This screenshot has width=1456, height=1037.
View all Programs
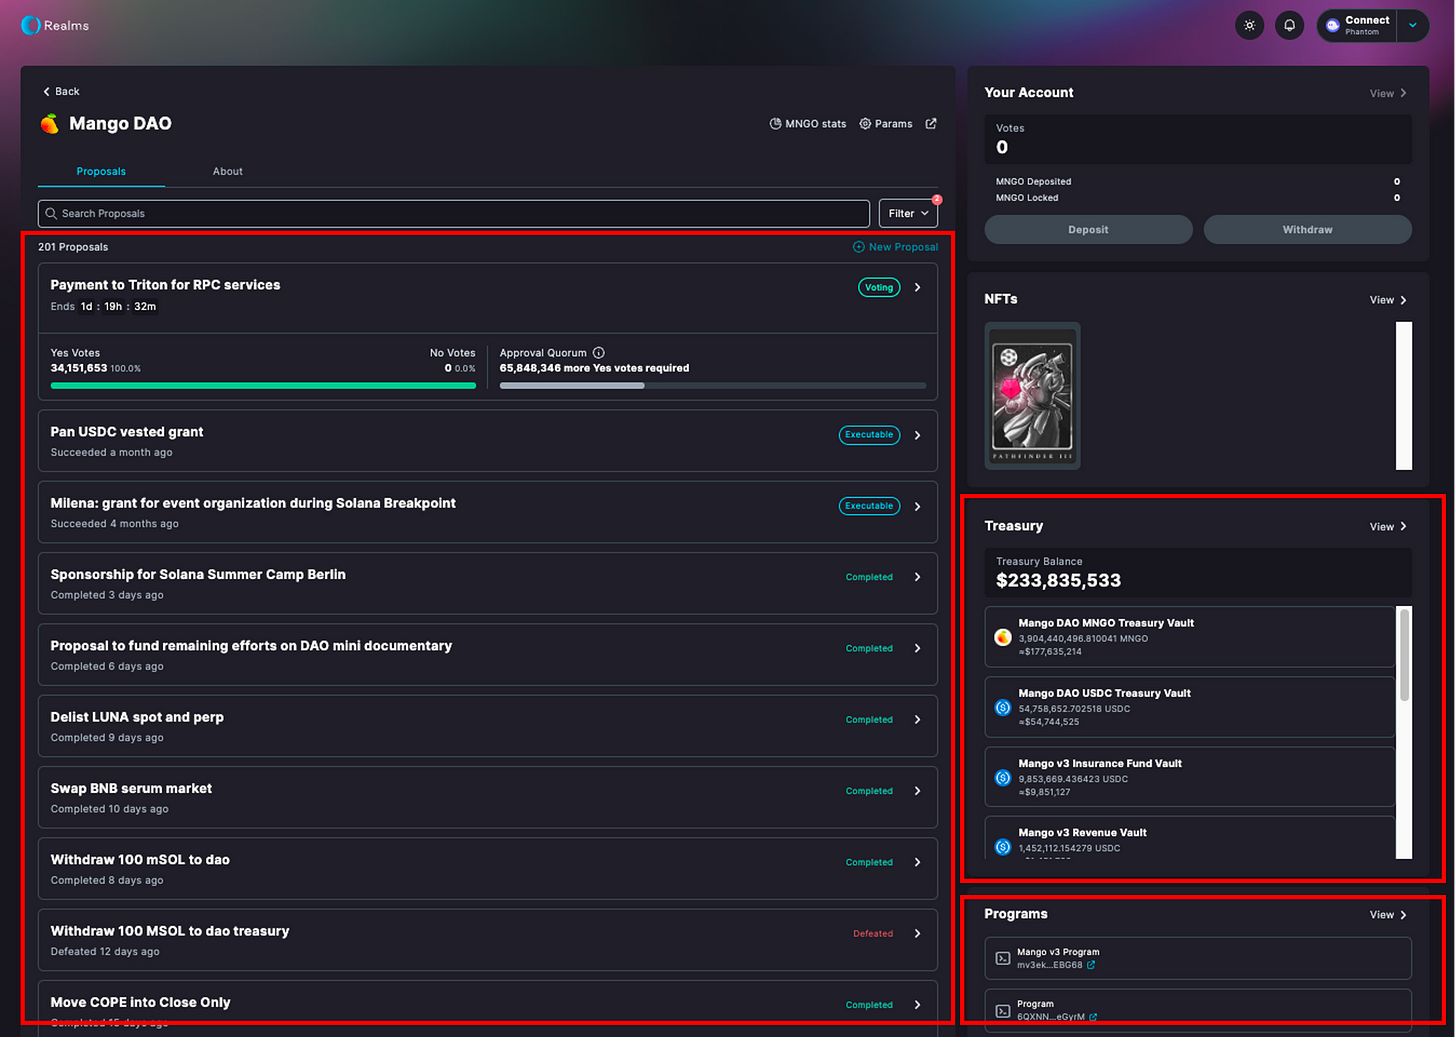(1388, 915)
